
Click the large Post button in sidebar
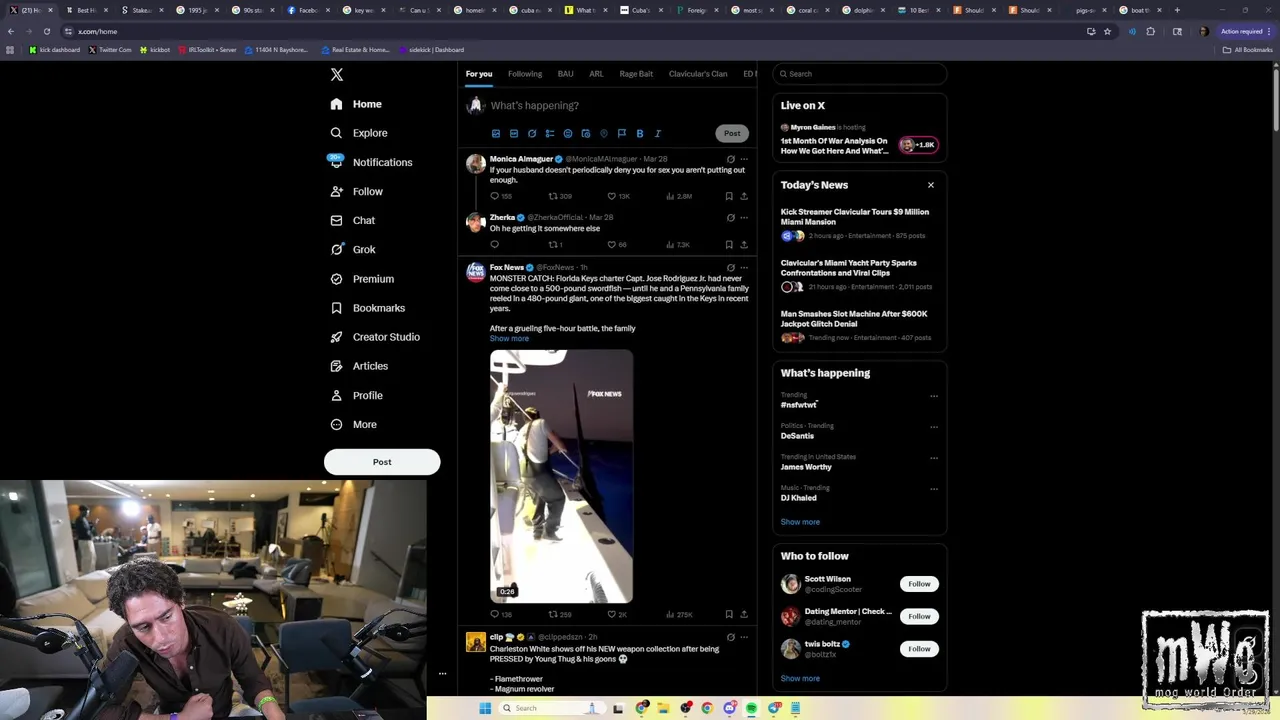tap(382, 462)
